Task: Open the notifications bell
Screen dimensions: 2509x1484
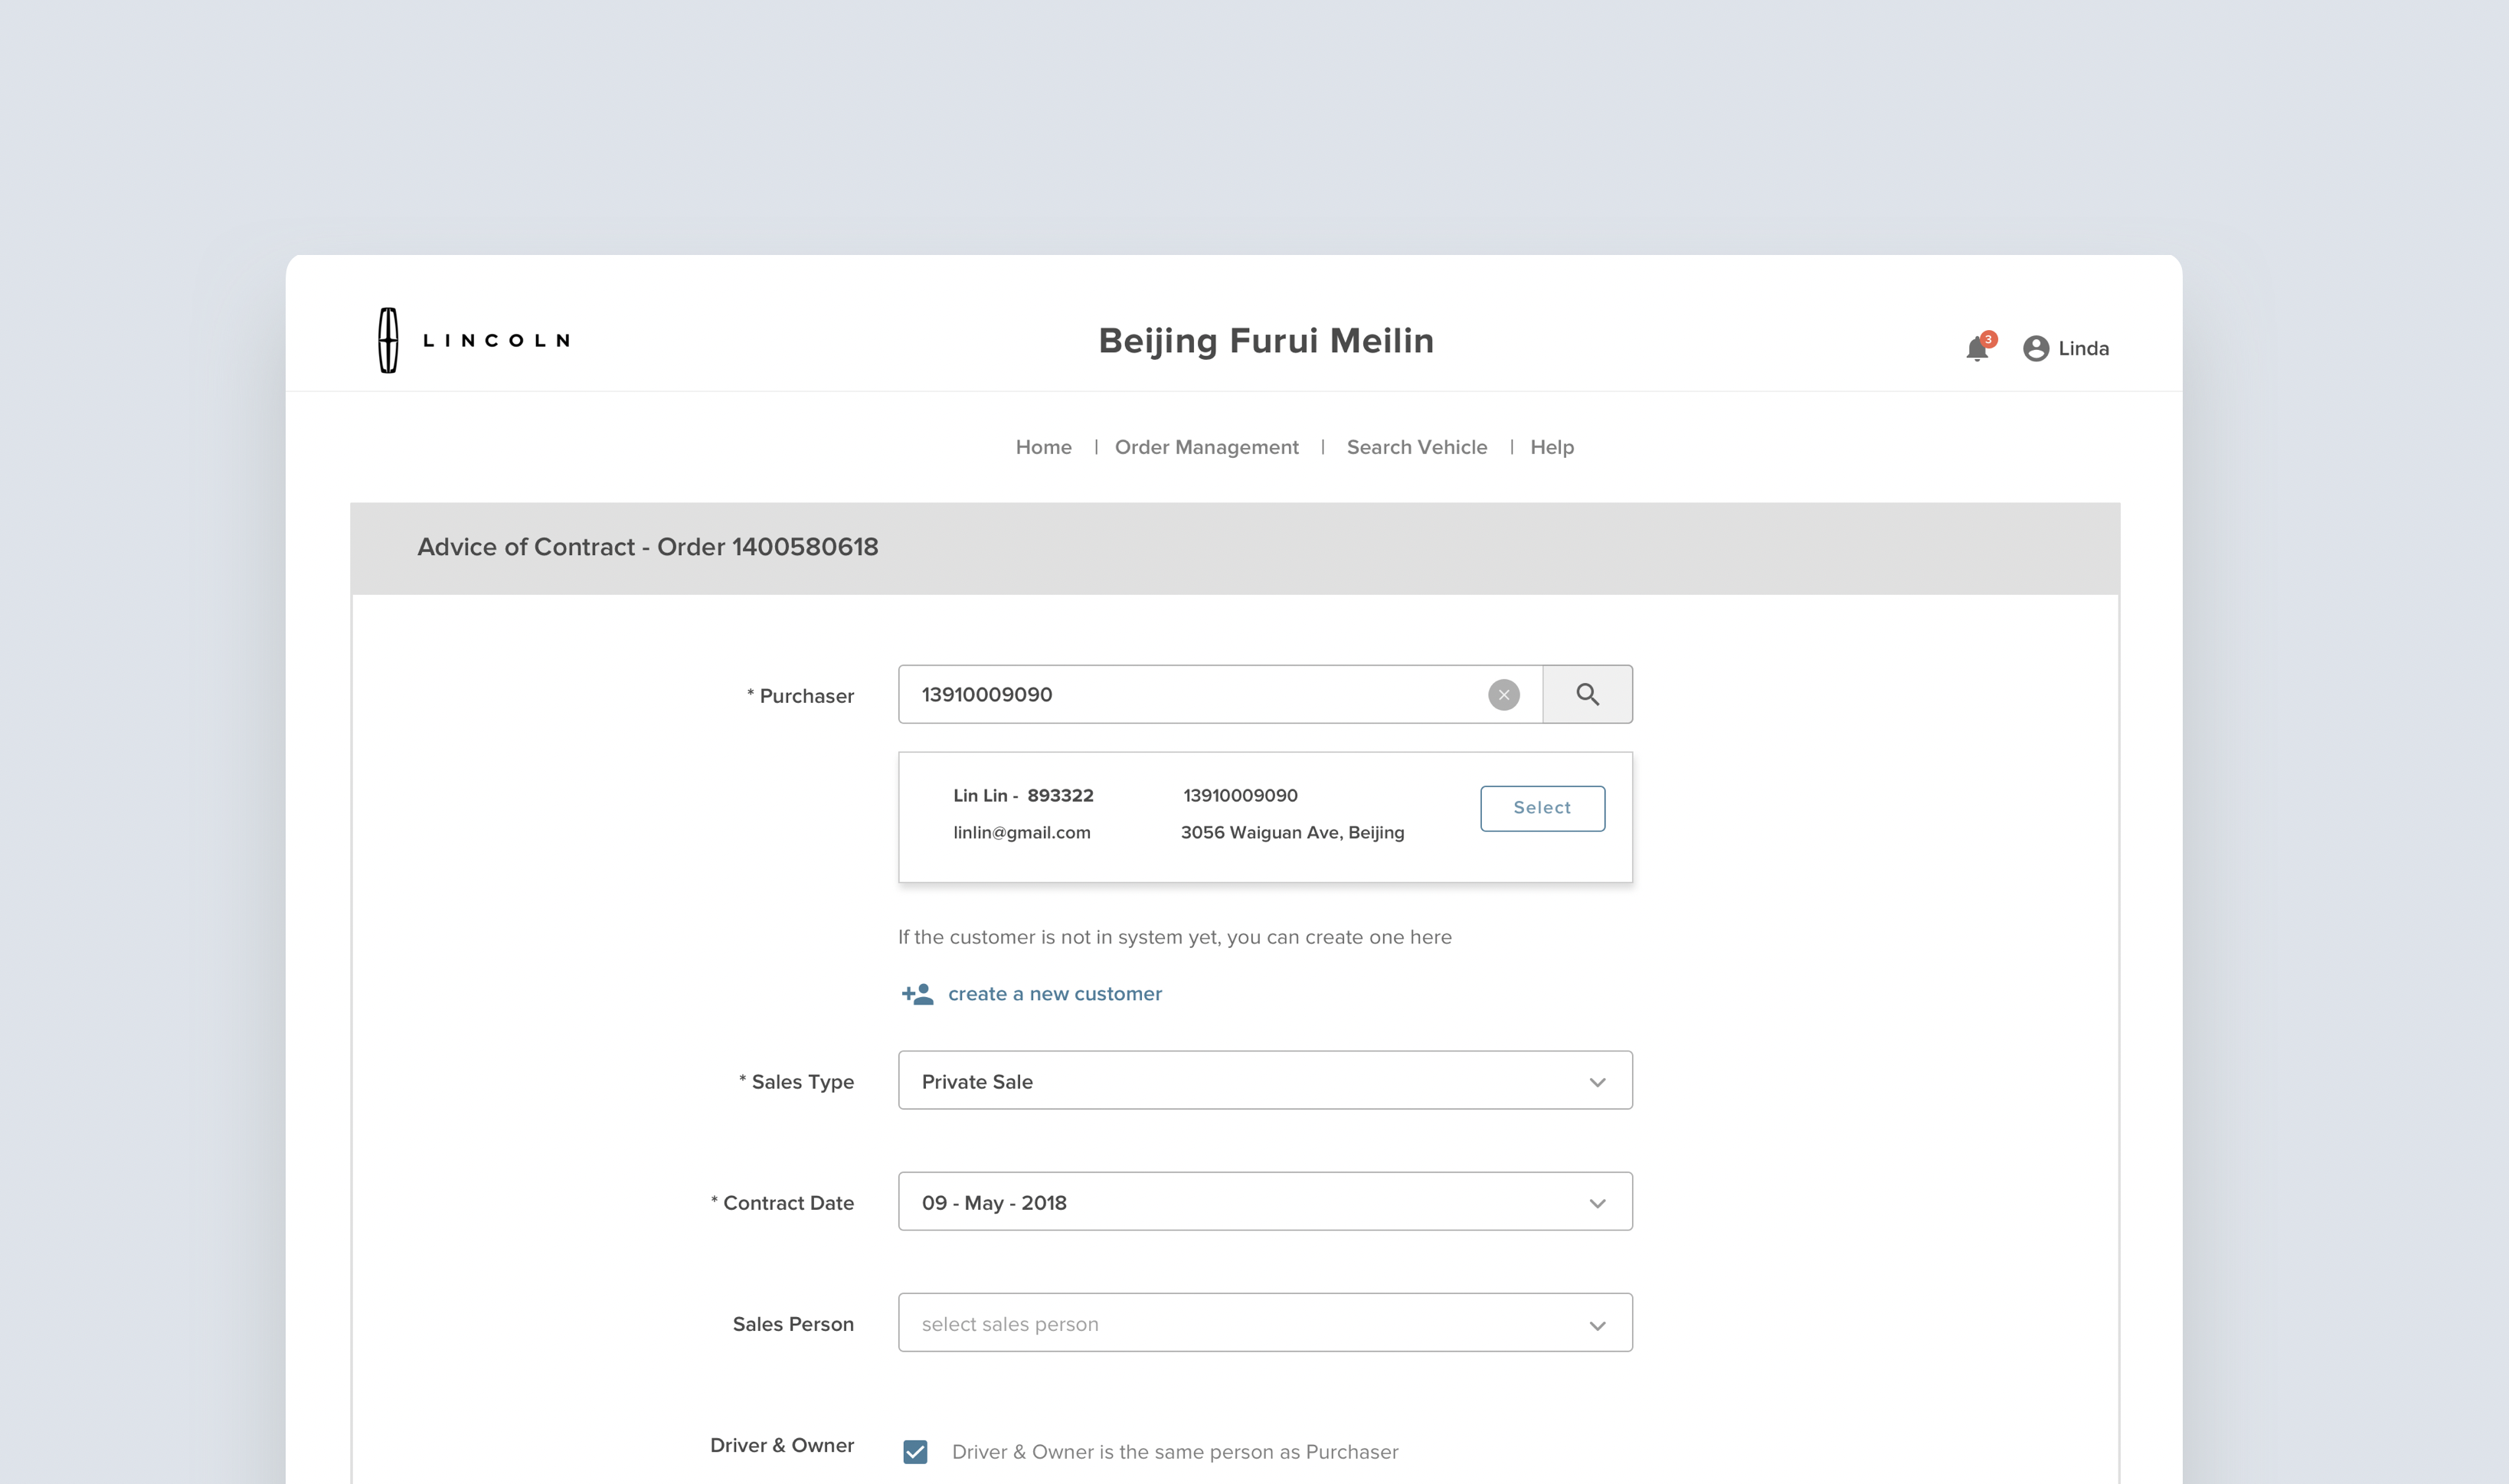Action: [1977, 348]
